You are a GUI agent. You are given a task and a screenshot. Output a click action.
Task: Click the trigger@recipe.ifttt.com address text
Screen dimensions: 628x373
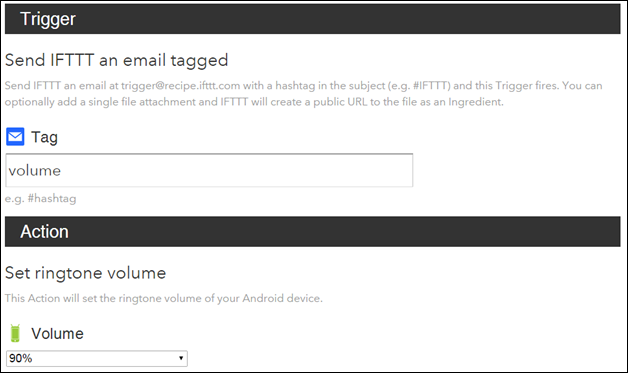pyautogui.click(x=181, y=86)
